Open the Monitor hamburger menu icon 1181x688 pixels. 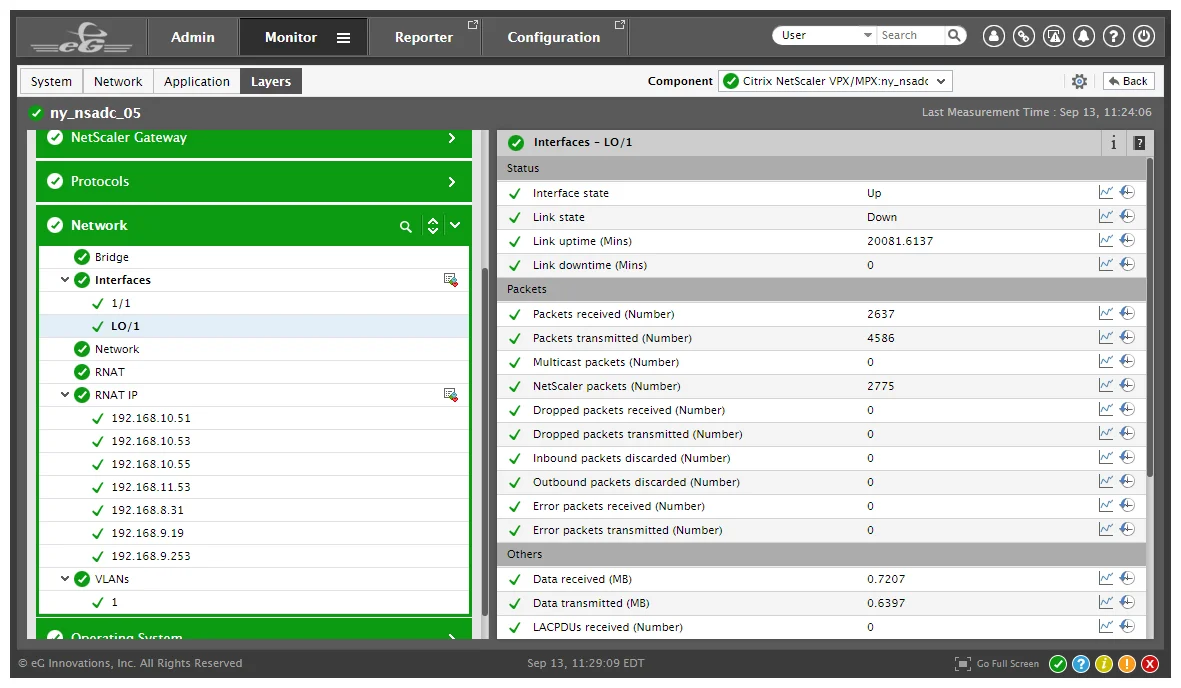tap(343, 38)
